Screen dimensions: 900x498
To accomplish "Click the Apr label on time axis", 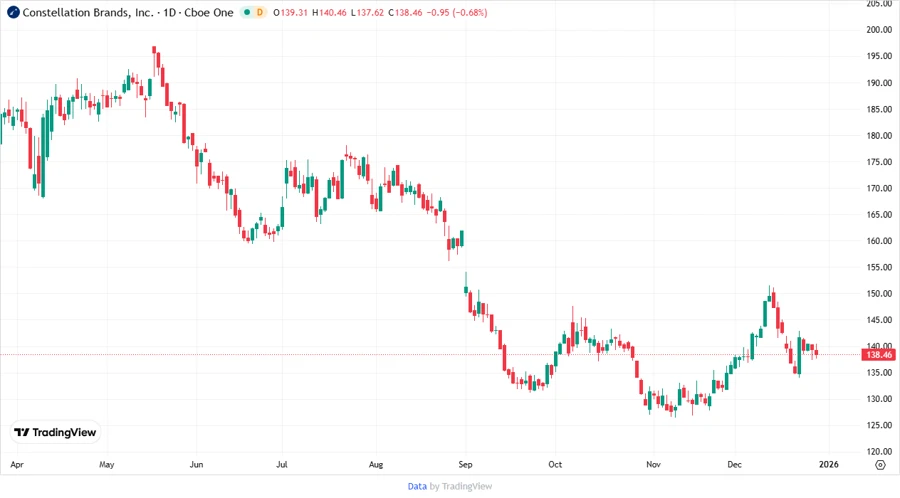I will point(17,464).
